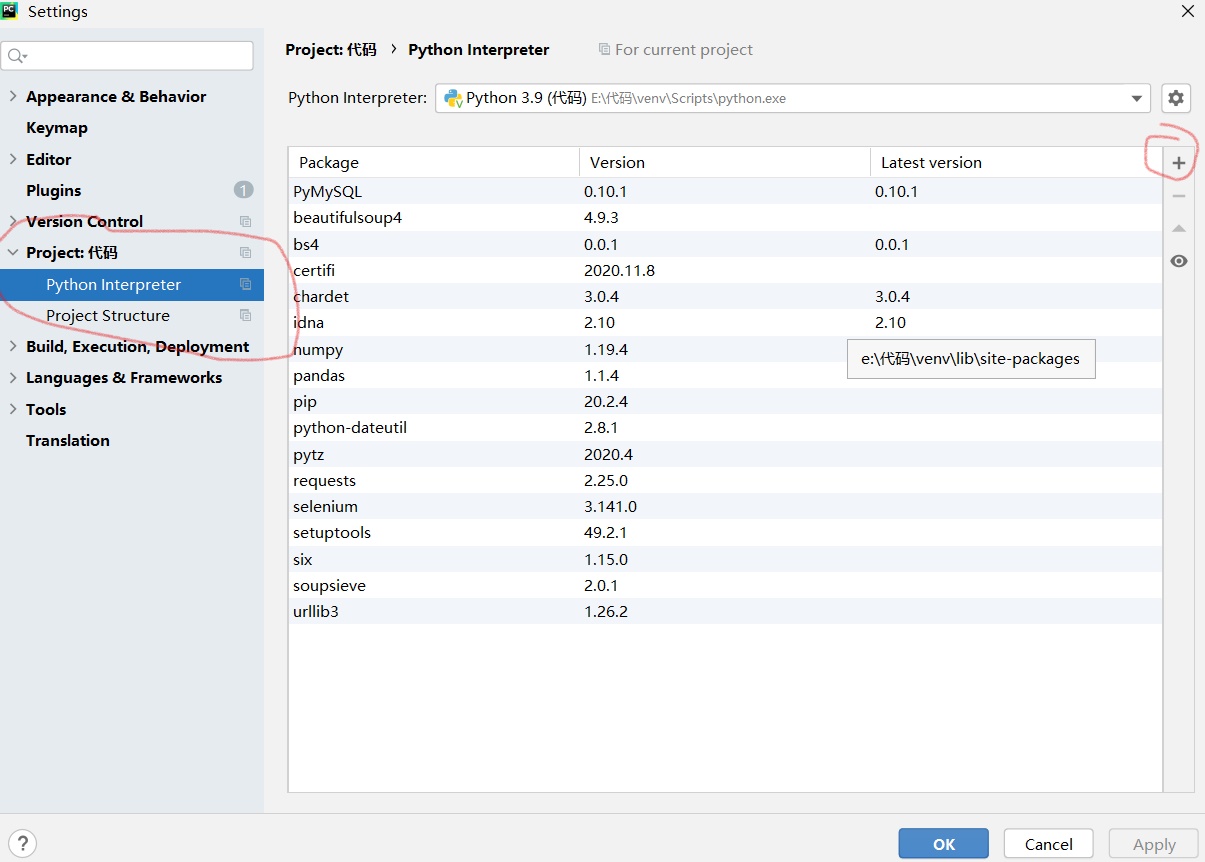Click copy icon beside Version Control

point(245,222)
